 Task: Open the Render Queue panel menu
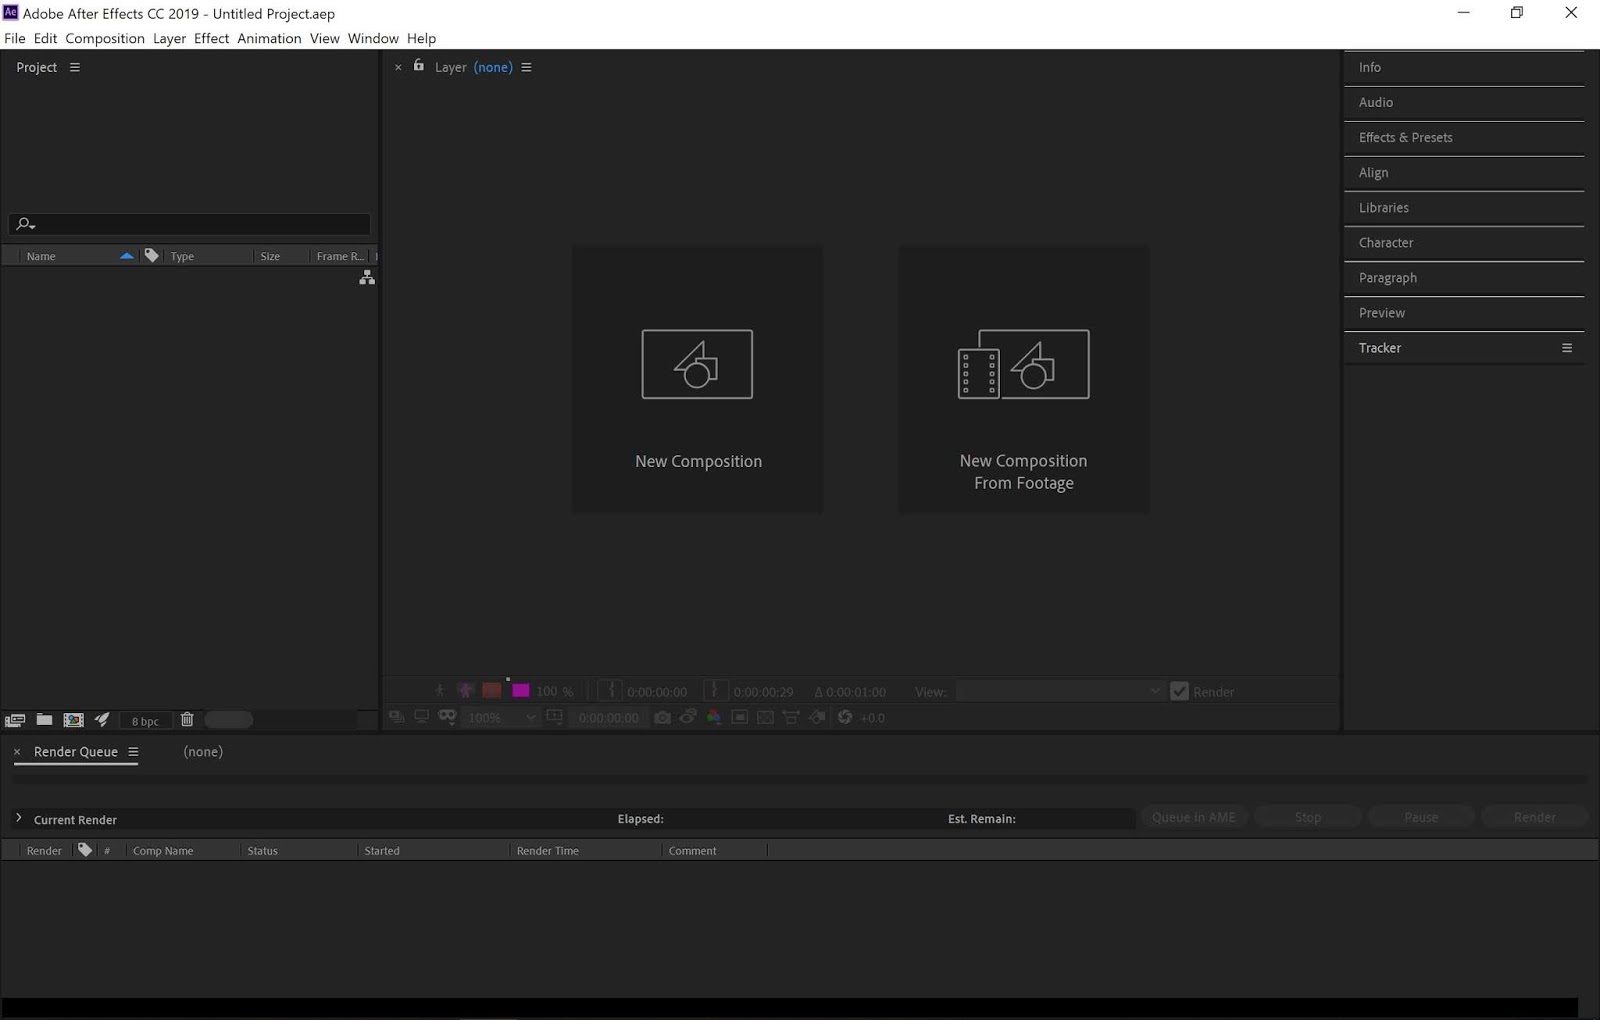click(x=133, y=752)
